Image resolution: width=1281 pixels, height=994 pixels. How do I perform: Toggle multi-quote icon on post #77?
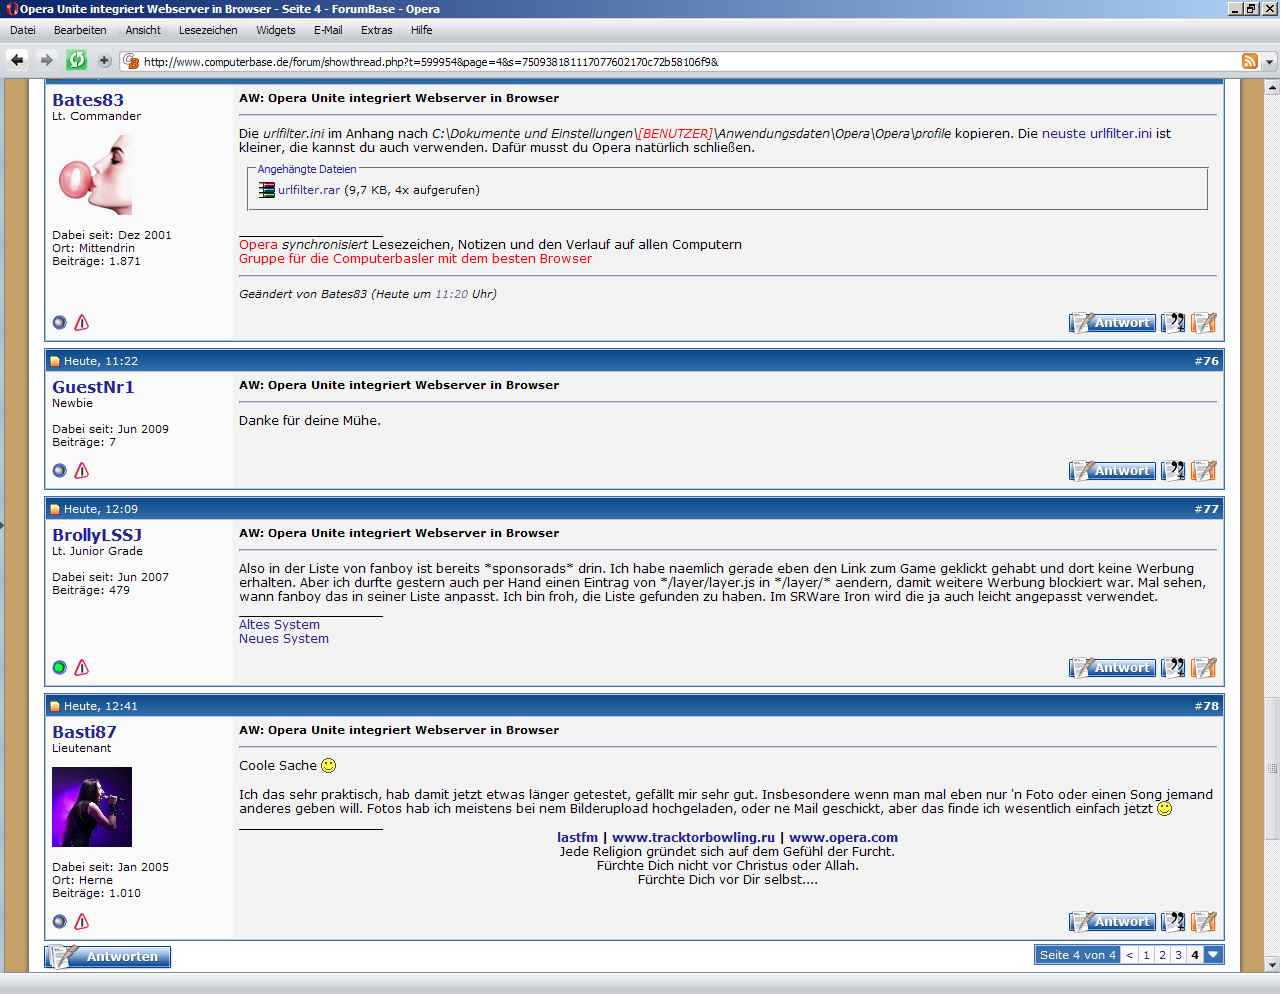(1173, 668)
